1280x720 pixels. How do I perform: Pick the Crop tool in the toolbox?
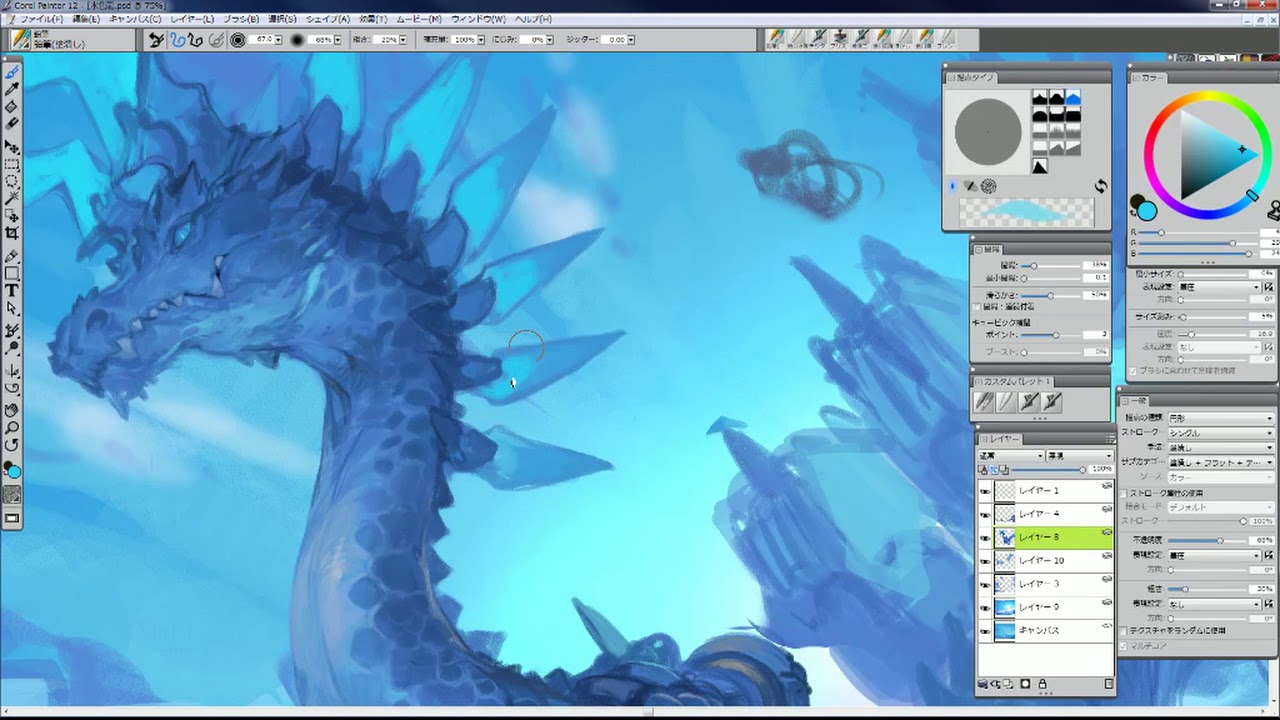(12, 233)
